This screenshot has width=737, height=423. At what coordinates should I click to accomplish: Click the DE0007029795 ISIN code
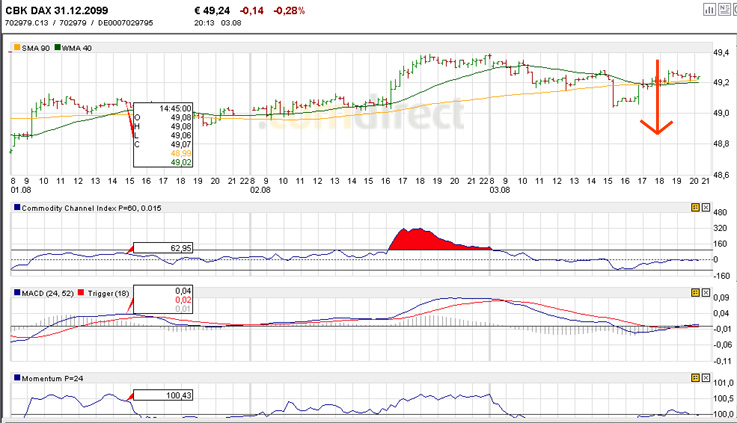pyautogui.click(x=125, y=23)
